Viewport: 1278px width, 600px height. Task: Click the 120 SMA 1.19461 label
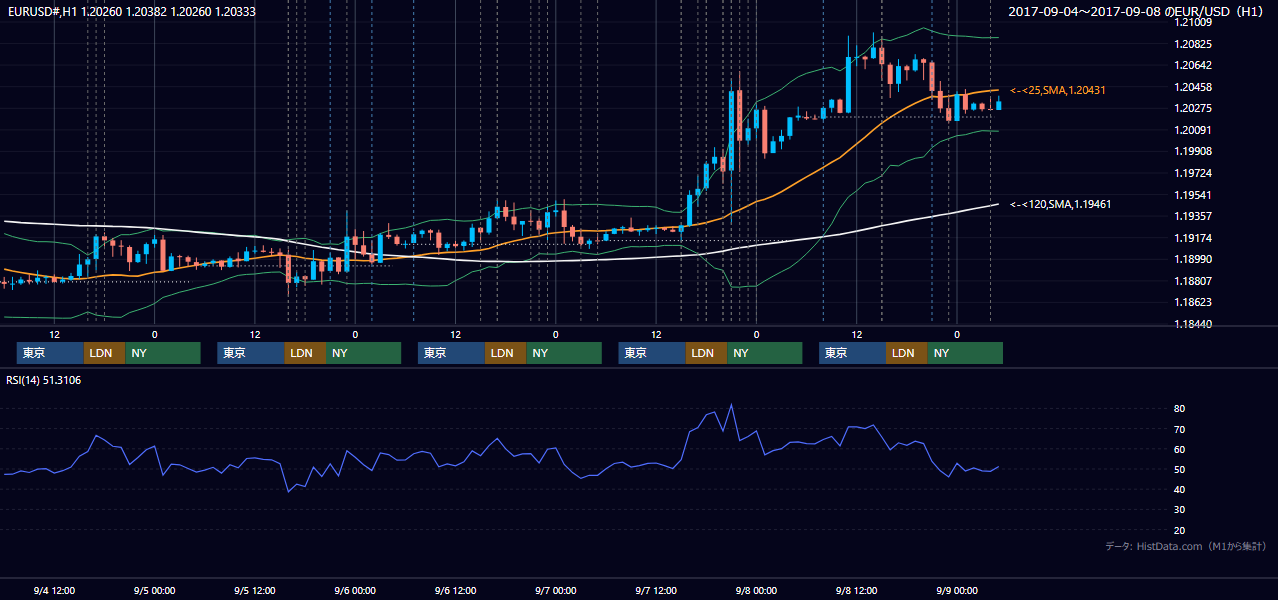pos(1061,204)
